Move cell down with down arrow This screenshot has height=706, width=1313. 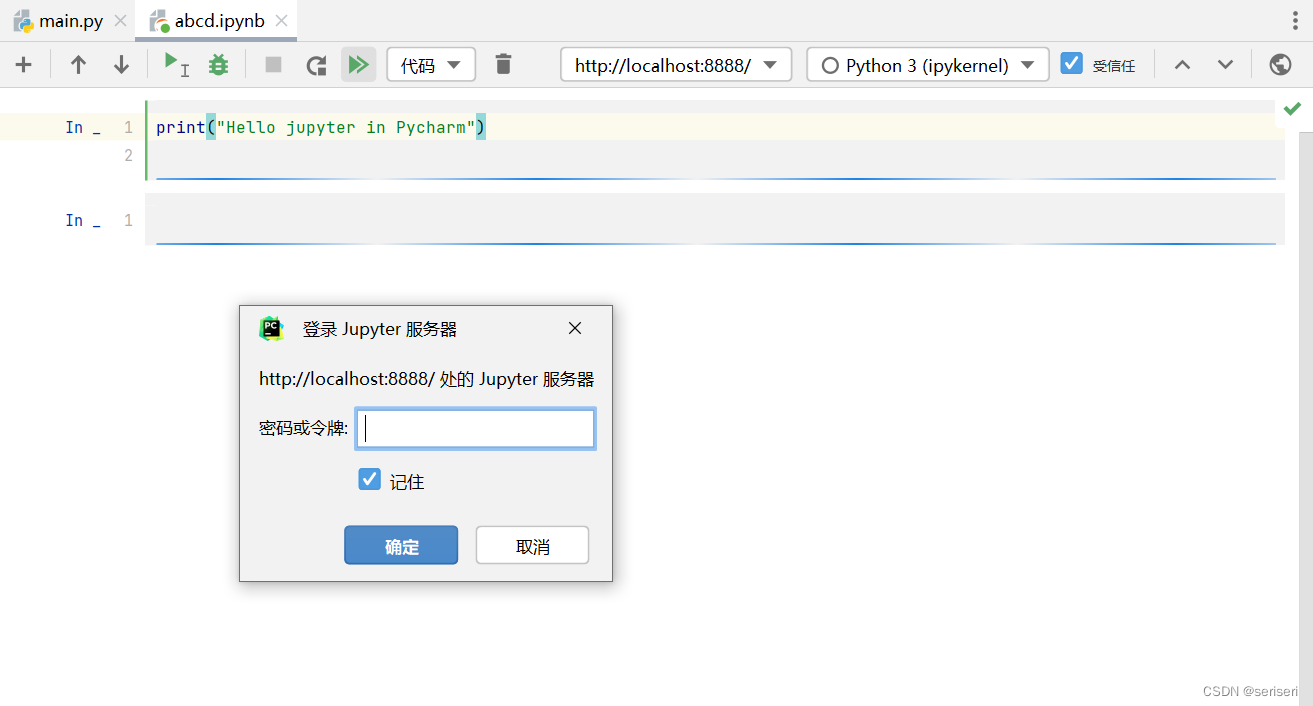121,65
